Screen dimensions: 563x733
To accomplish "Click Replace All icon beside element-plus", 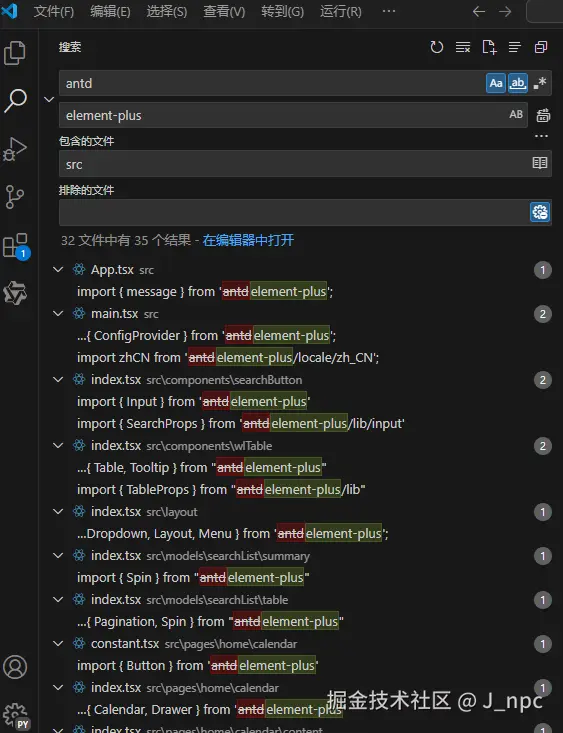I will point(543,115).
